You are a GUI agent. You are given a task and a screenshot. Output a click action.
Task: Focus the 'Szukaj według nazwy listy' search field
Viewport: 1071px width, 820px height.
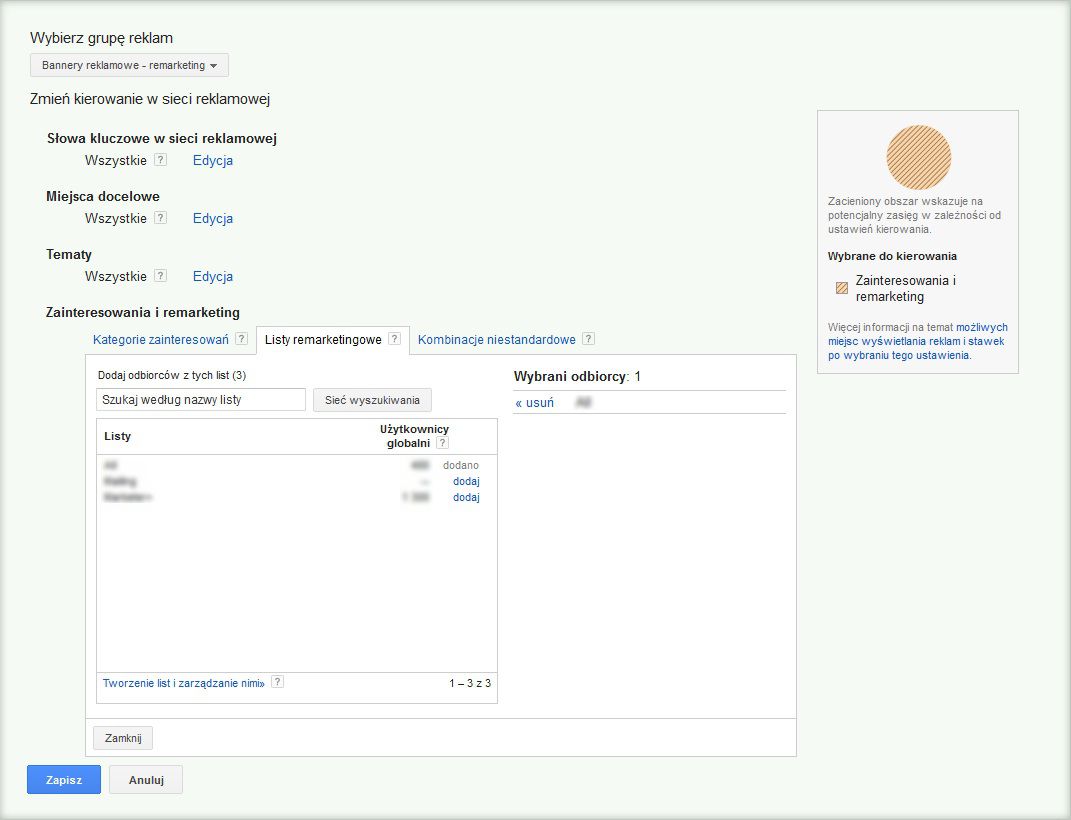pyautogui.click(x=201, y=400)
